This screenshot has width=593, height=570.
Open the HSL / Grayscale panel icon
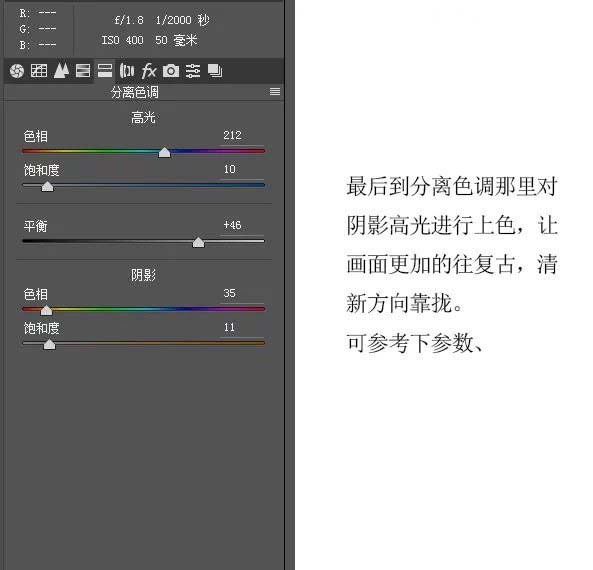83,71
